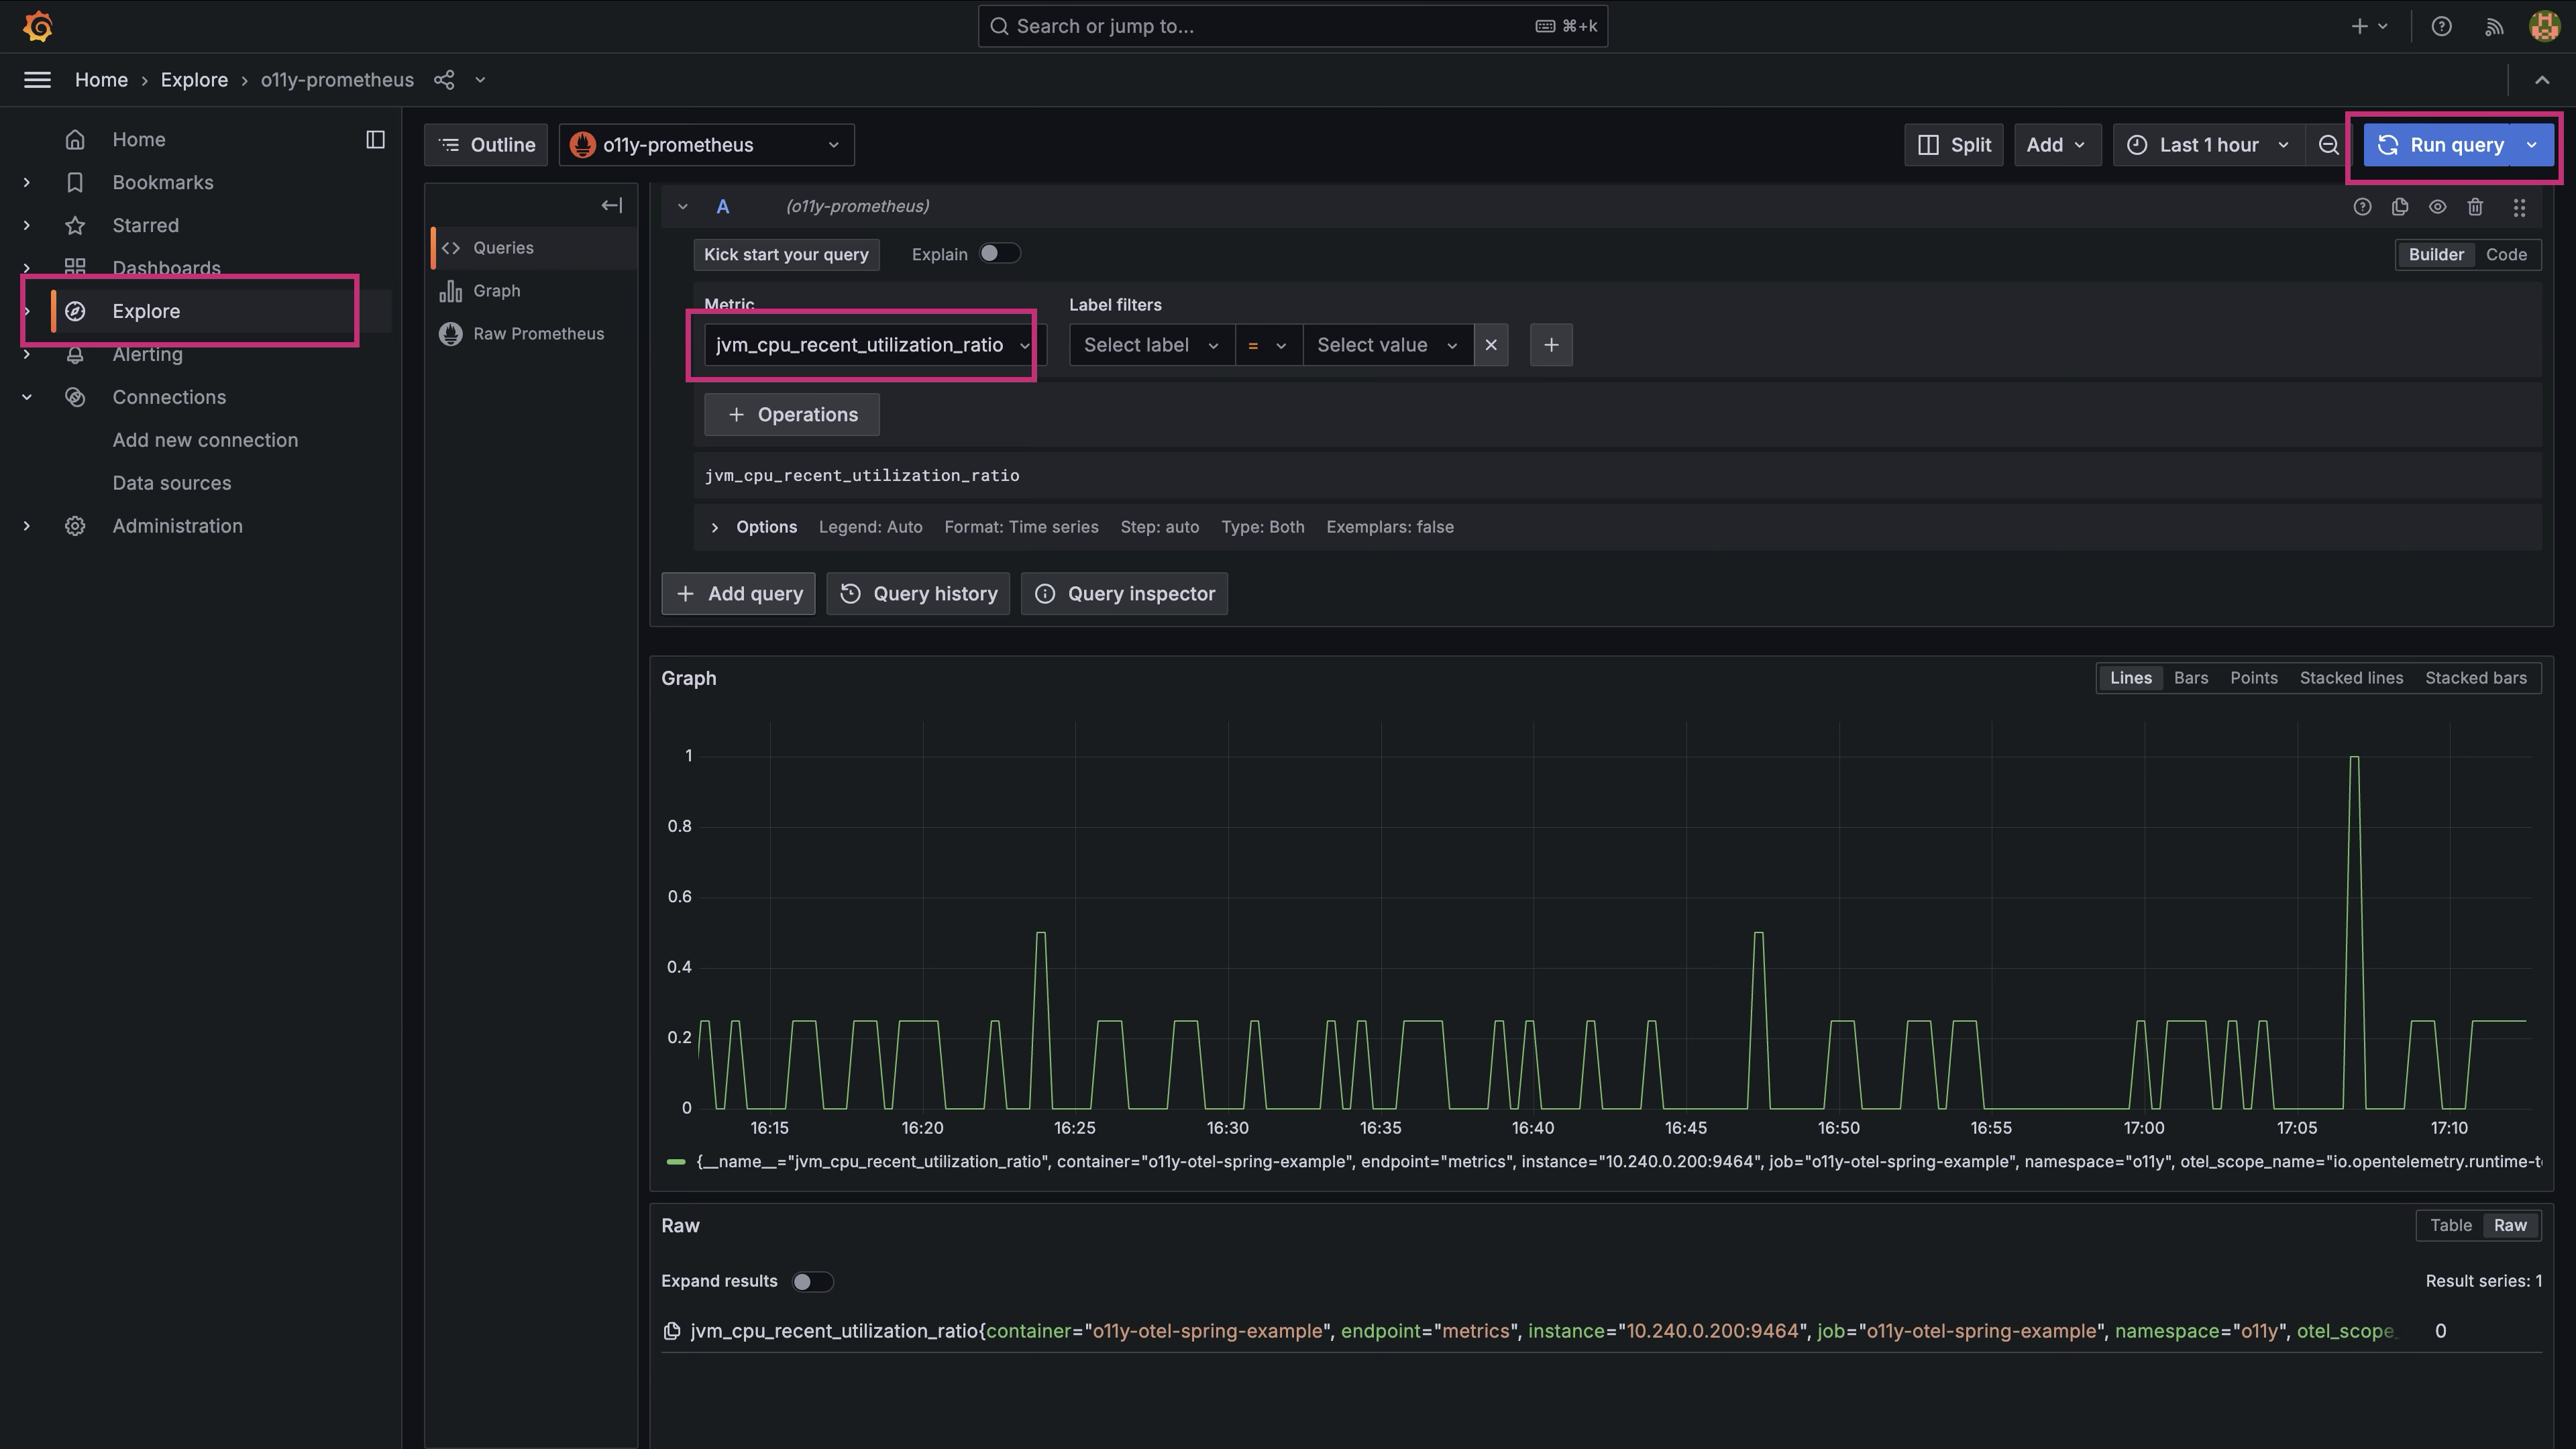Click the Starred star icon in sidebar
The image size is (2576, 1449).
click(x=75, y=226)
